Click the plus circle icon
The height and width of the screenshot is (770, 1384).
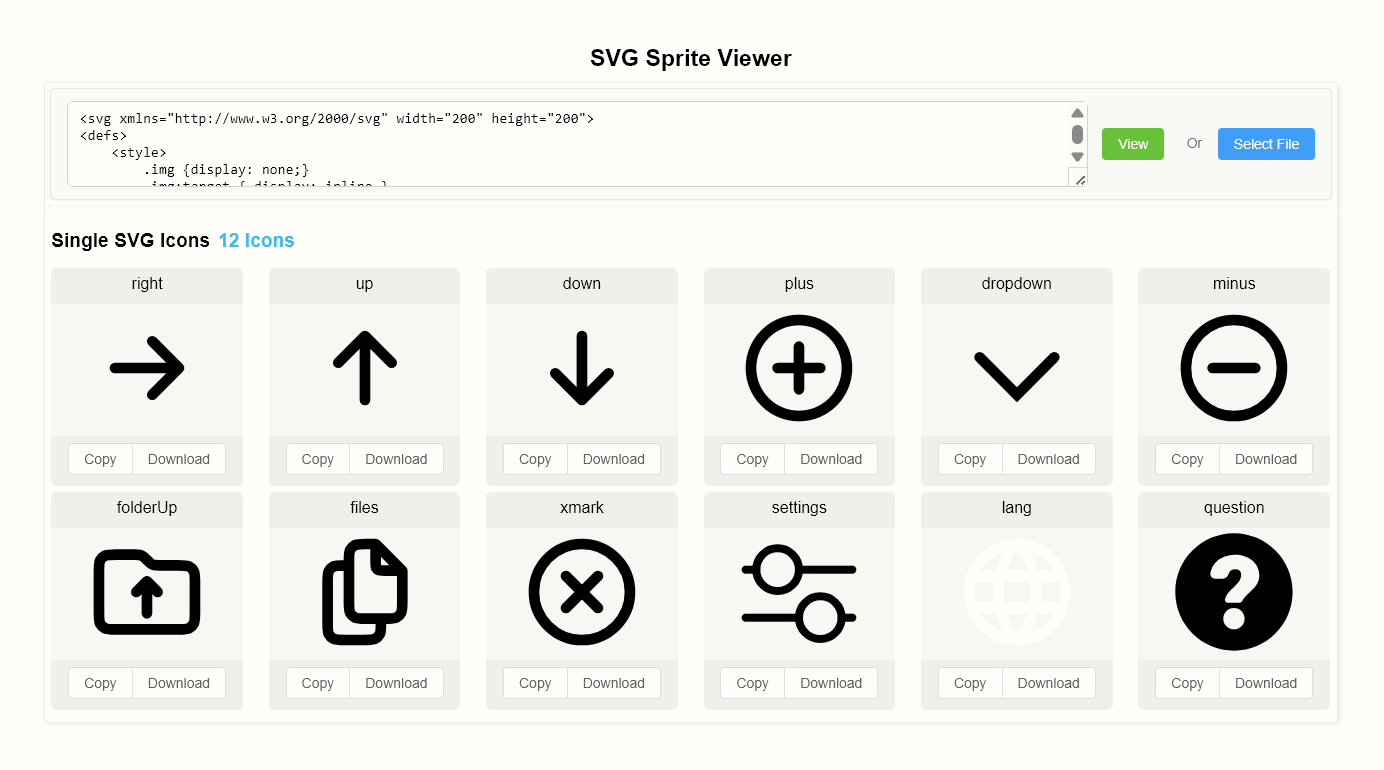point(799,368)
